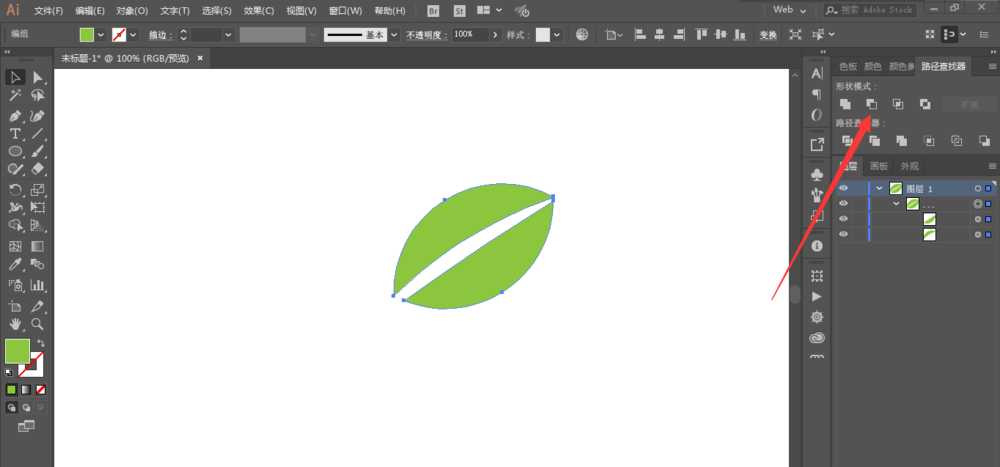Click Exclude shape mode in Pathfinder
The image size is (1000, 467).
[925, 104]
